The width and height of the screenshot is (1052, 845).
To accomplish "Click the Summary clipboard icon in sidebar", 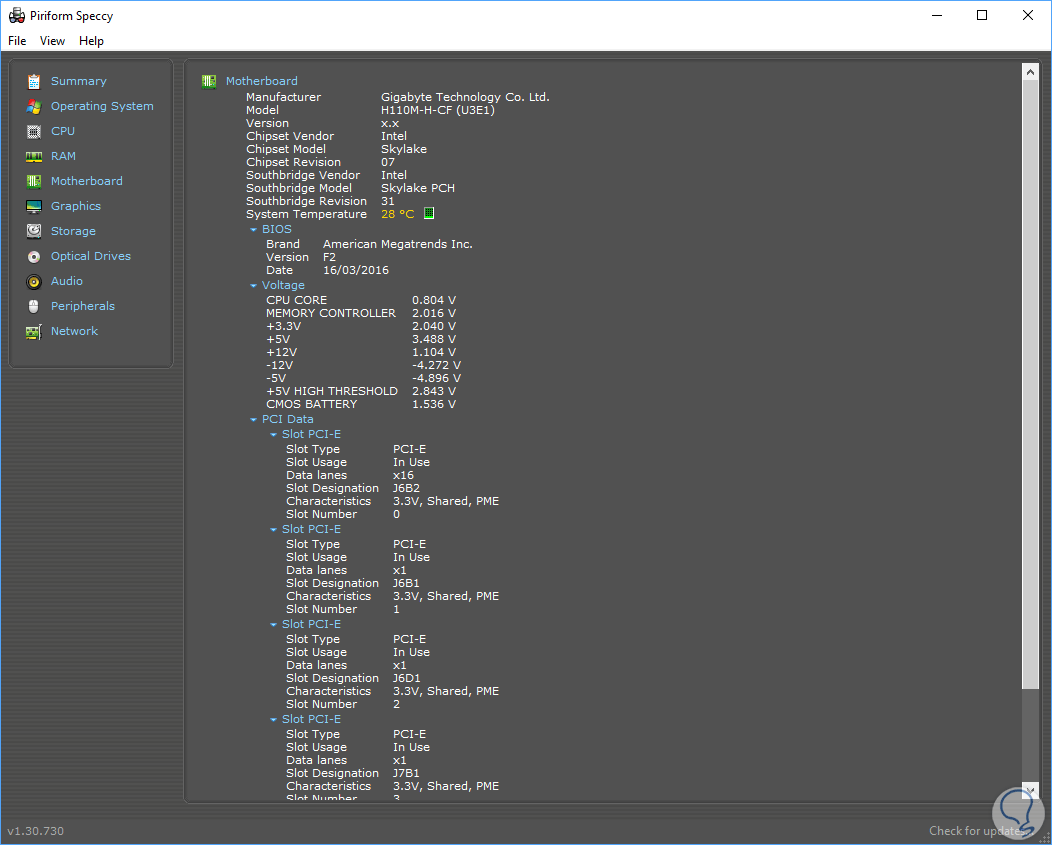I will coord(34,81).
